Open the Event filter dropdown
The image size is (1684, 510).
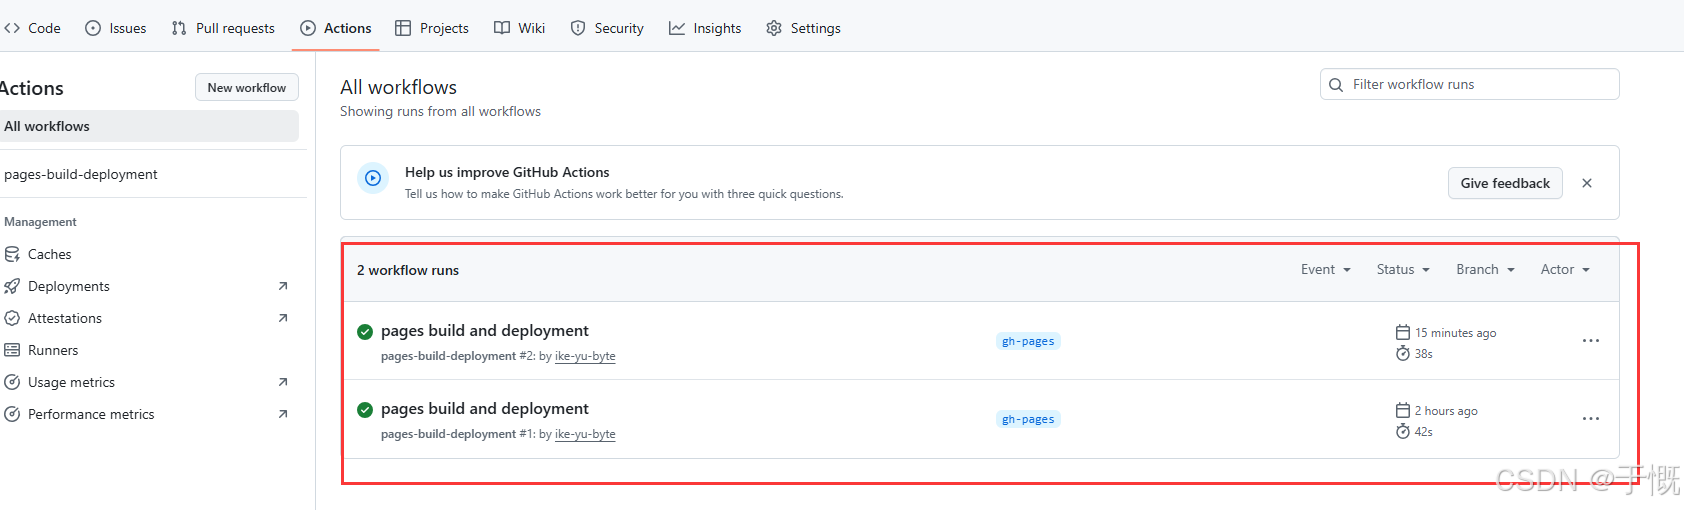click(x=1326, y=269)
